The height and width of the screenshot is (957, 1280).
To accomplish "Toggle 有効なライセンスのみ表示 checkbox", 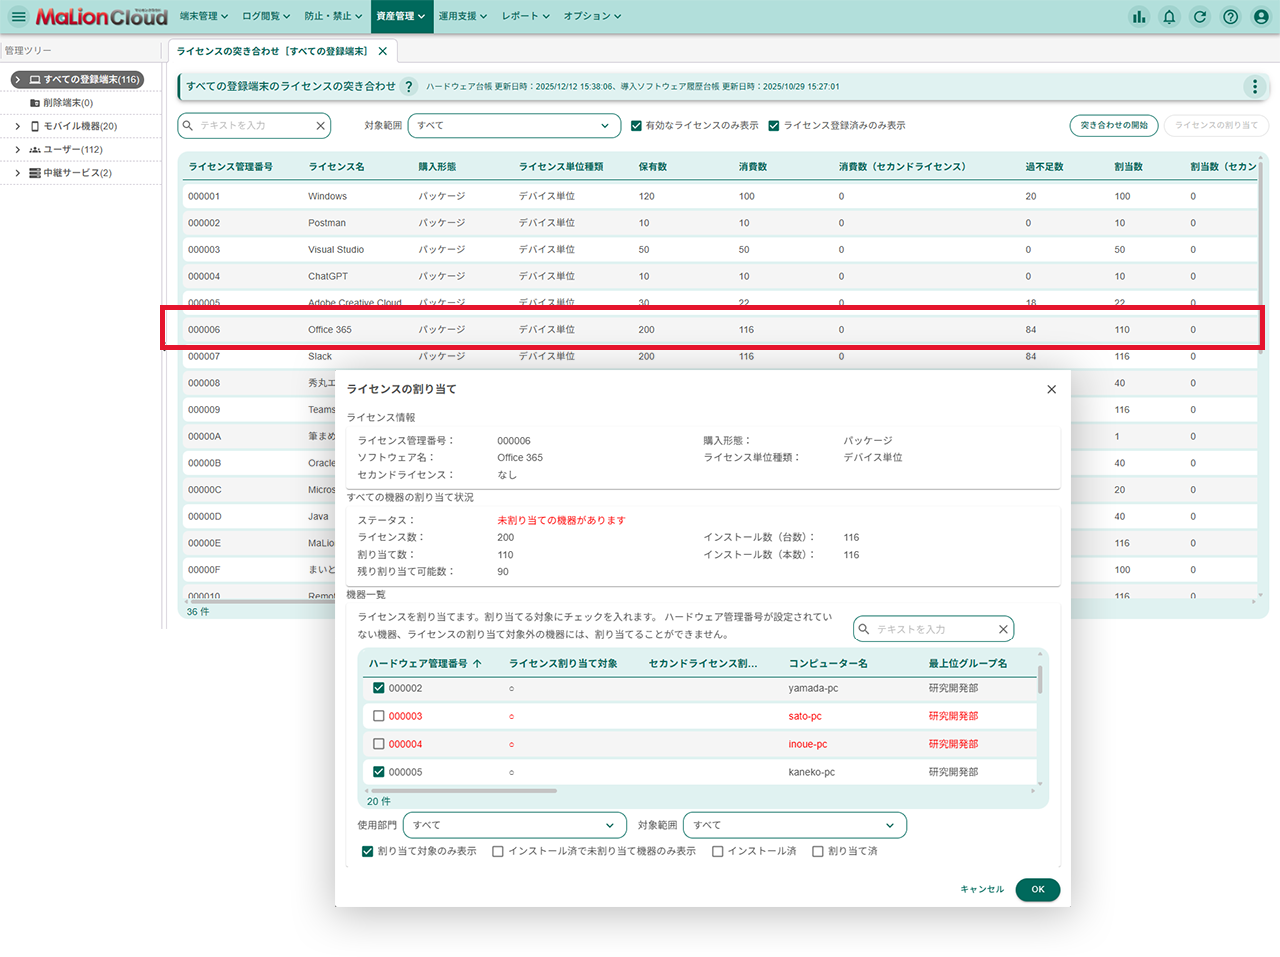I will tap(636, 126).
